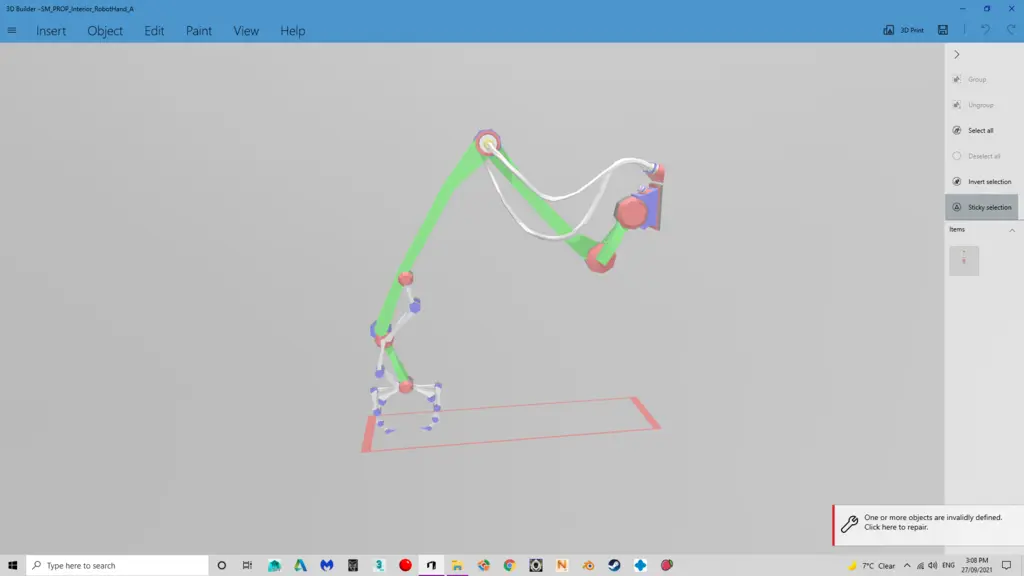Collapse the Items section chevron

pos(1010,229)
